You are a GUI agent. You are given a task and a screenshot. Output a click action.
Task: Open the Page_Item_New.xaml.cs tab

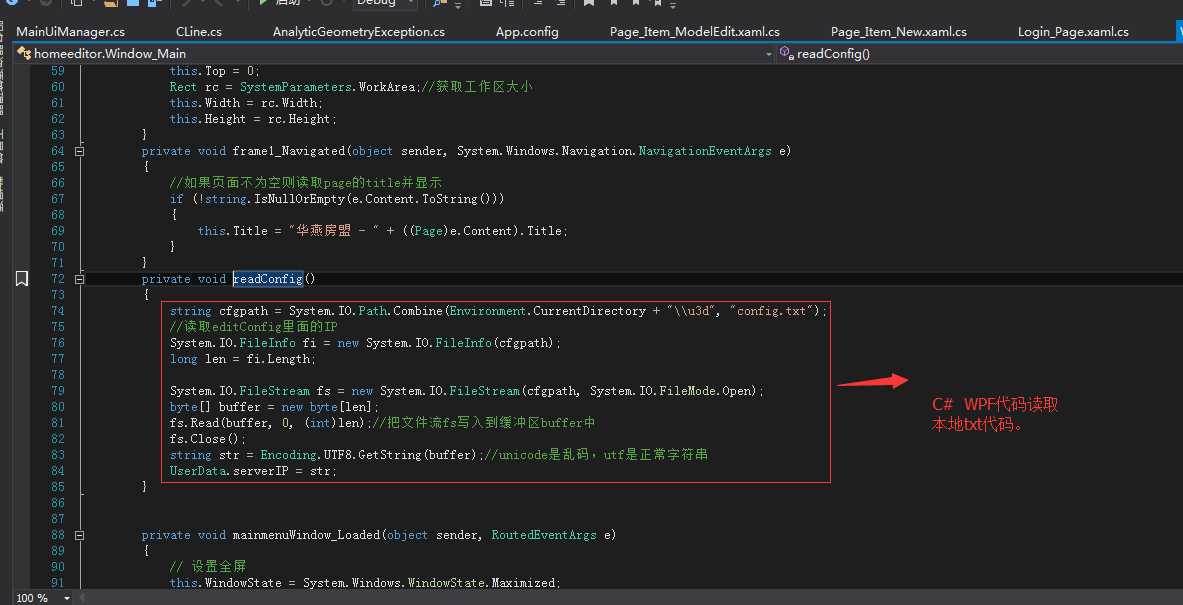(899, 32)
